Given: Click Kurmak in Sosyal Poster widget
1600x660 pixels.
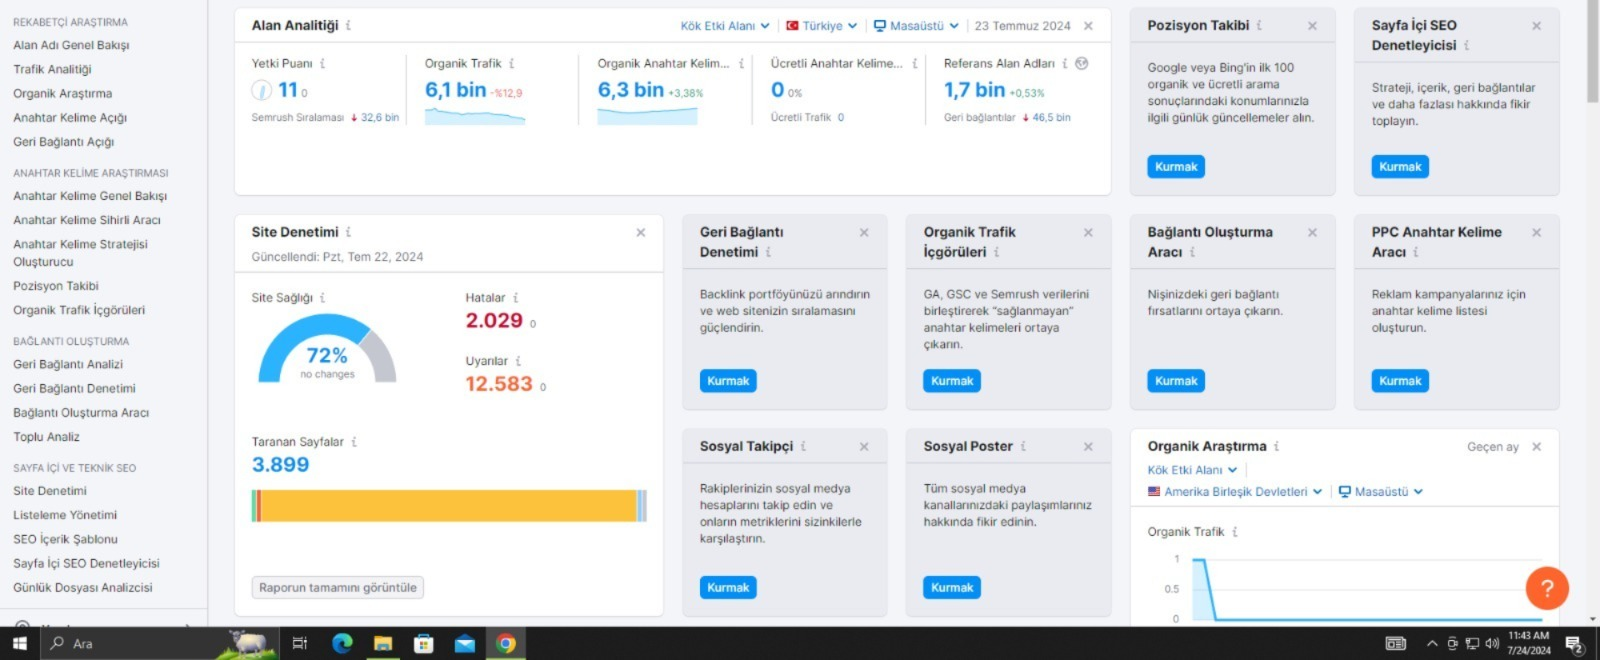Looking at the screenshot, I should (x=952, y=588).
